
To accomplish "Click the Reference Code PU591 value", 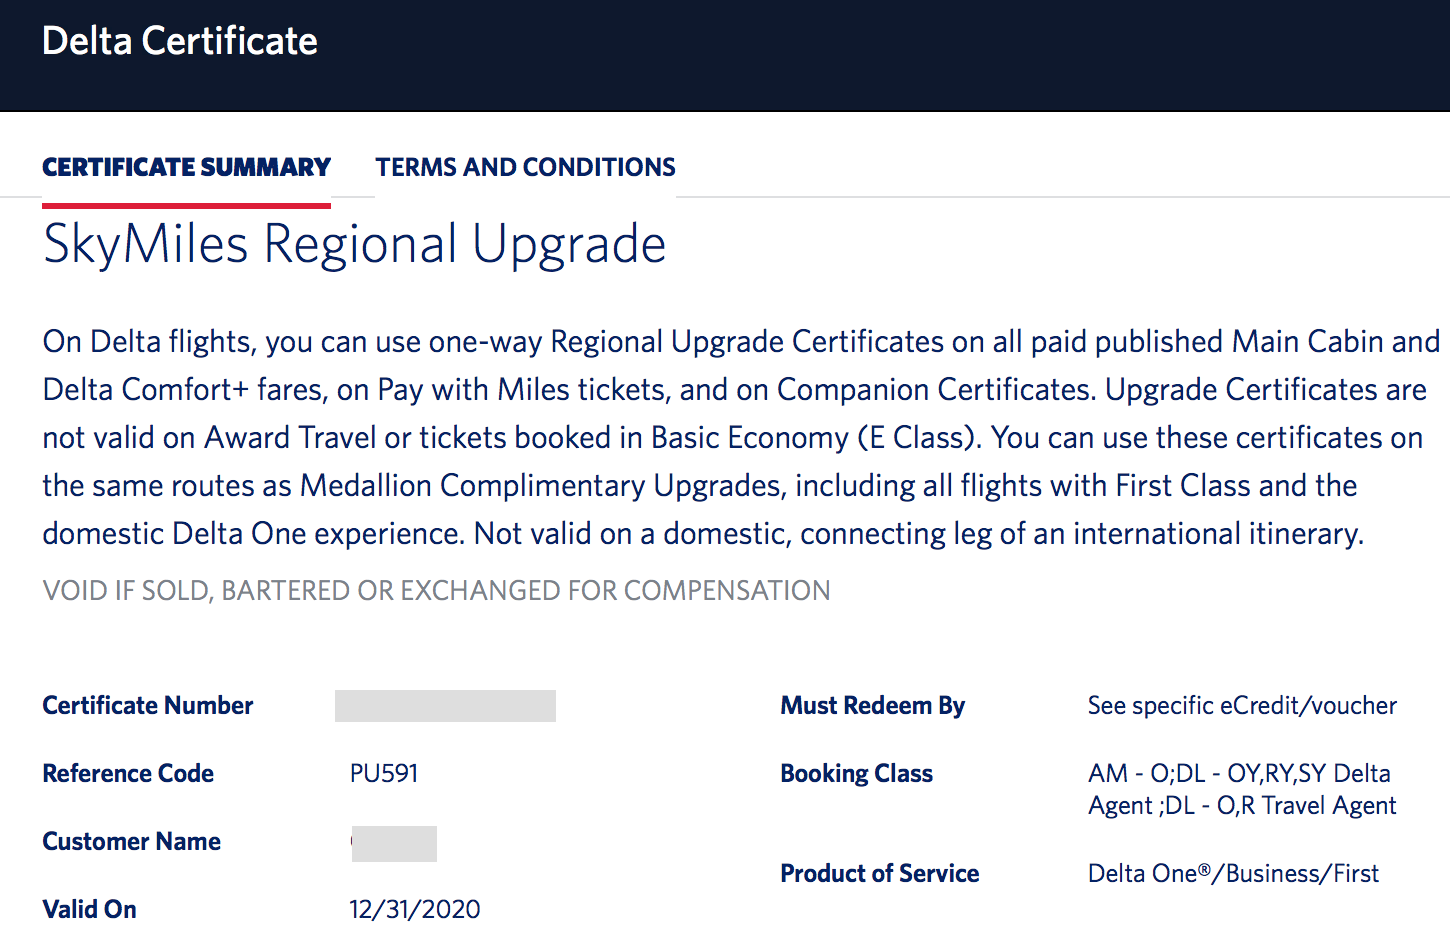I will click(383, 773).
